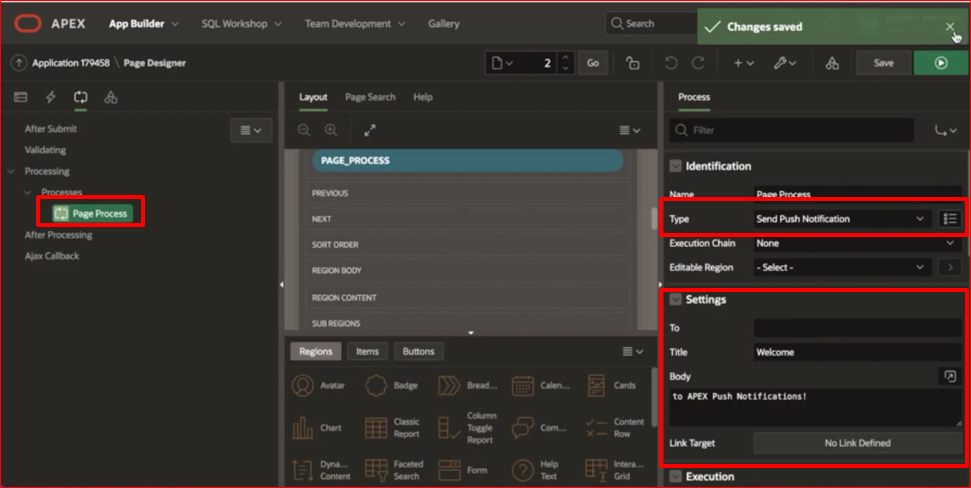
Task: Click the Oracle APEX logo icon
Action: click(28, 24)
